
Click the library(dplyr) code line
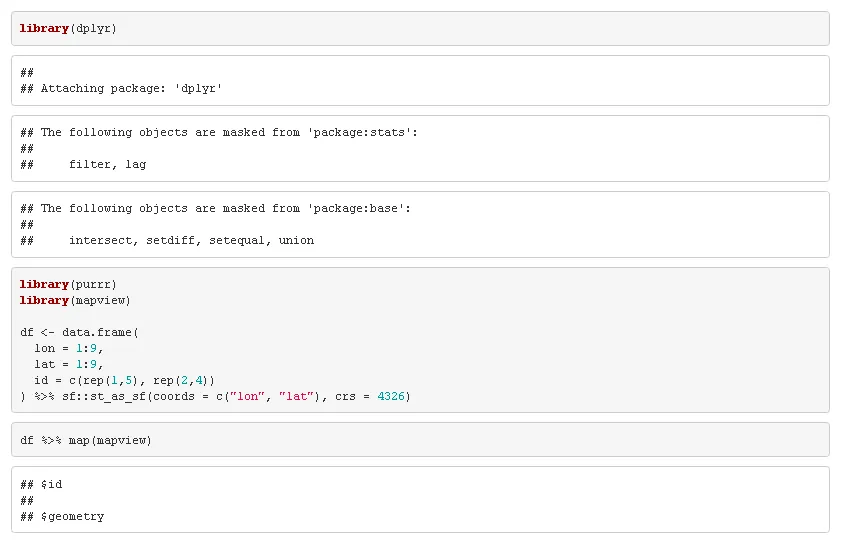(x=68, y=28)
